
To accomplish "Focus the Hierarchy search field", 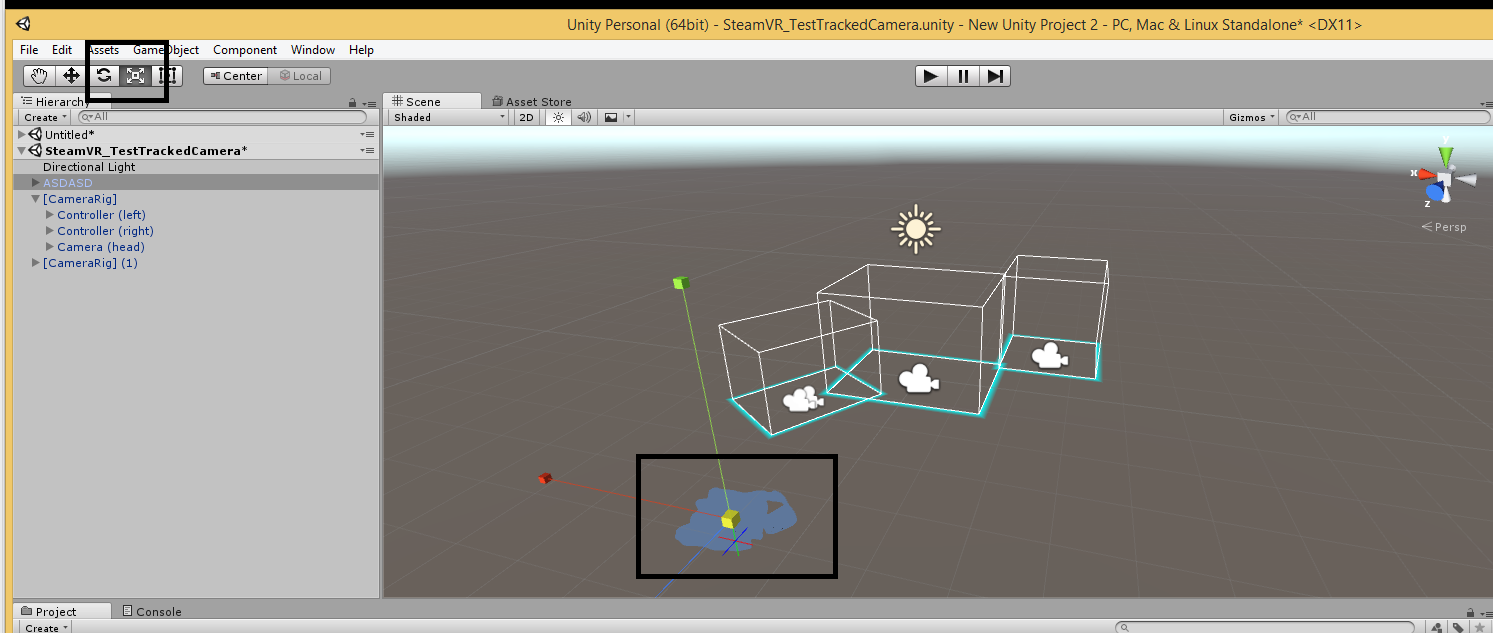I will pyautogui.click(x=220, y=117).
